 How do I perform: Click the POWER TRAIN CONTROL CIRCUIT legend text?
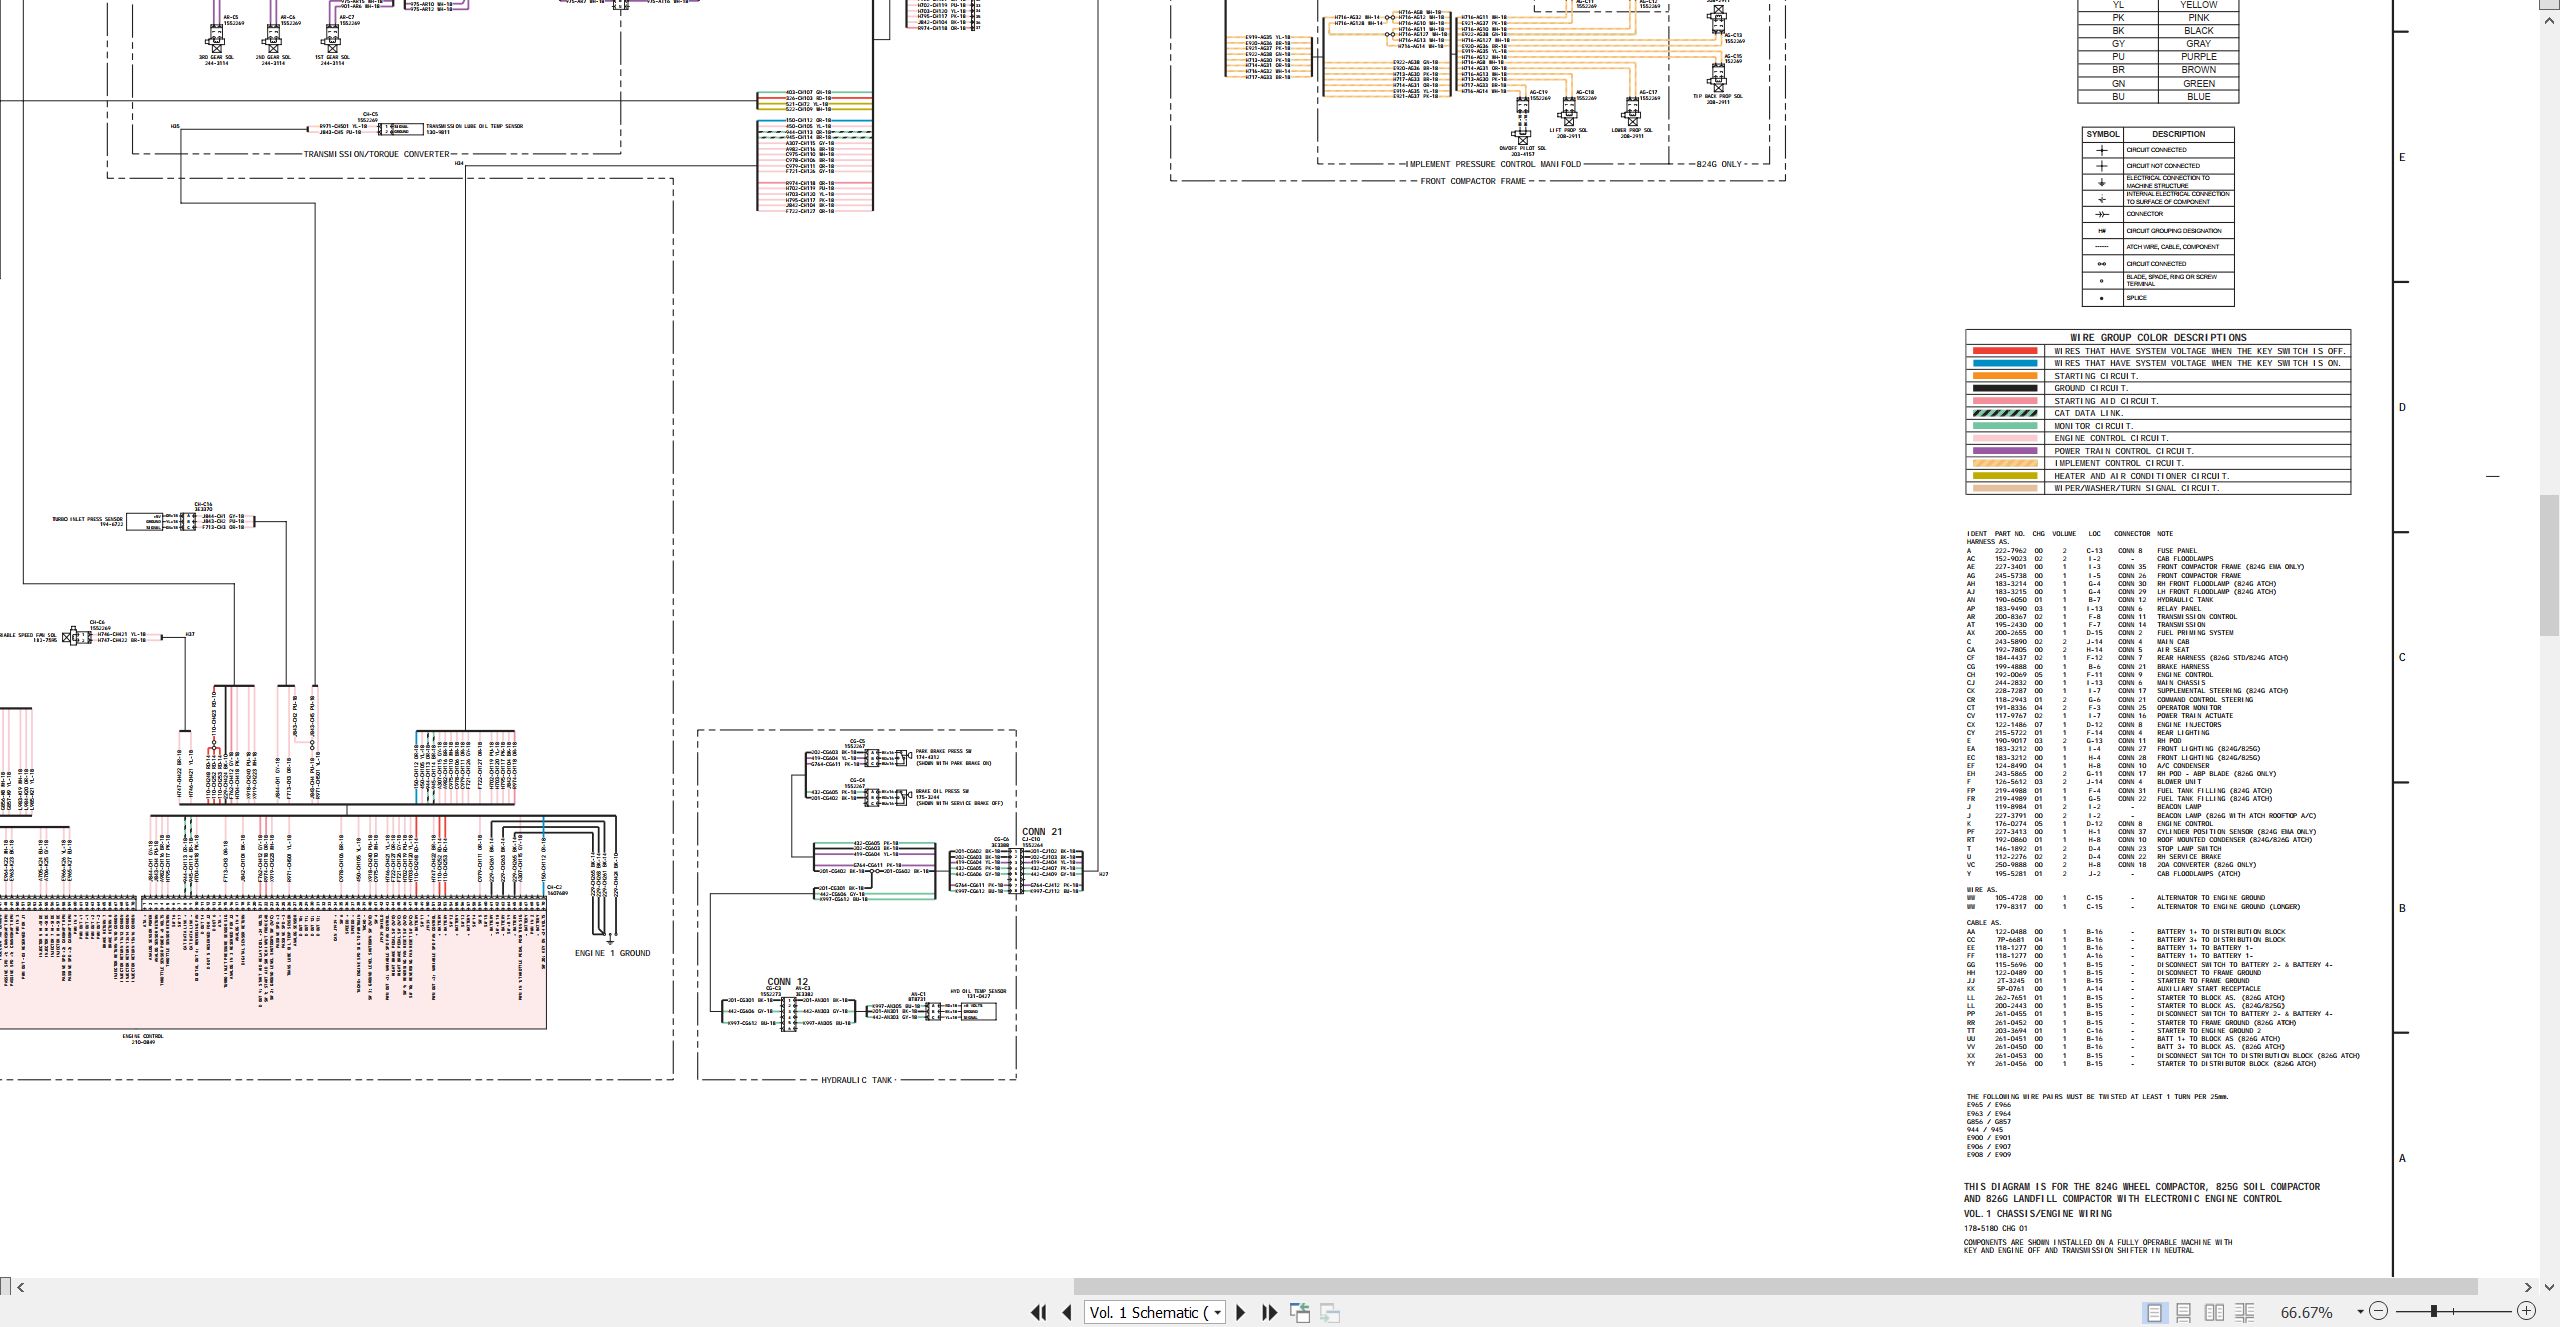pos(2124,451)
